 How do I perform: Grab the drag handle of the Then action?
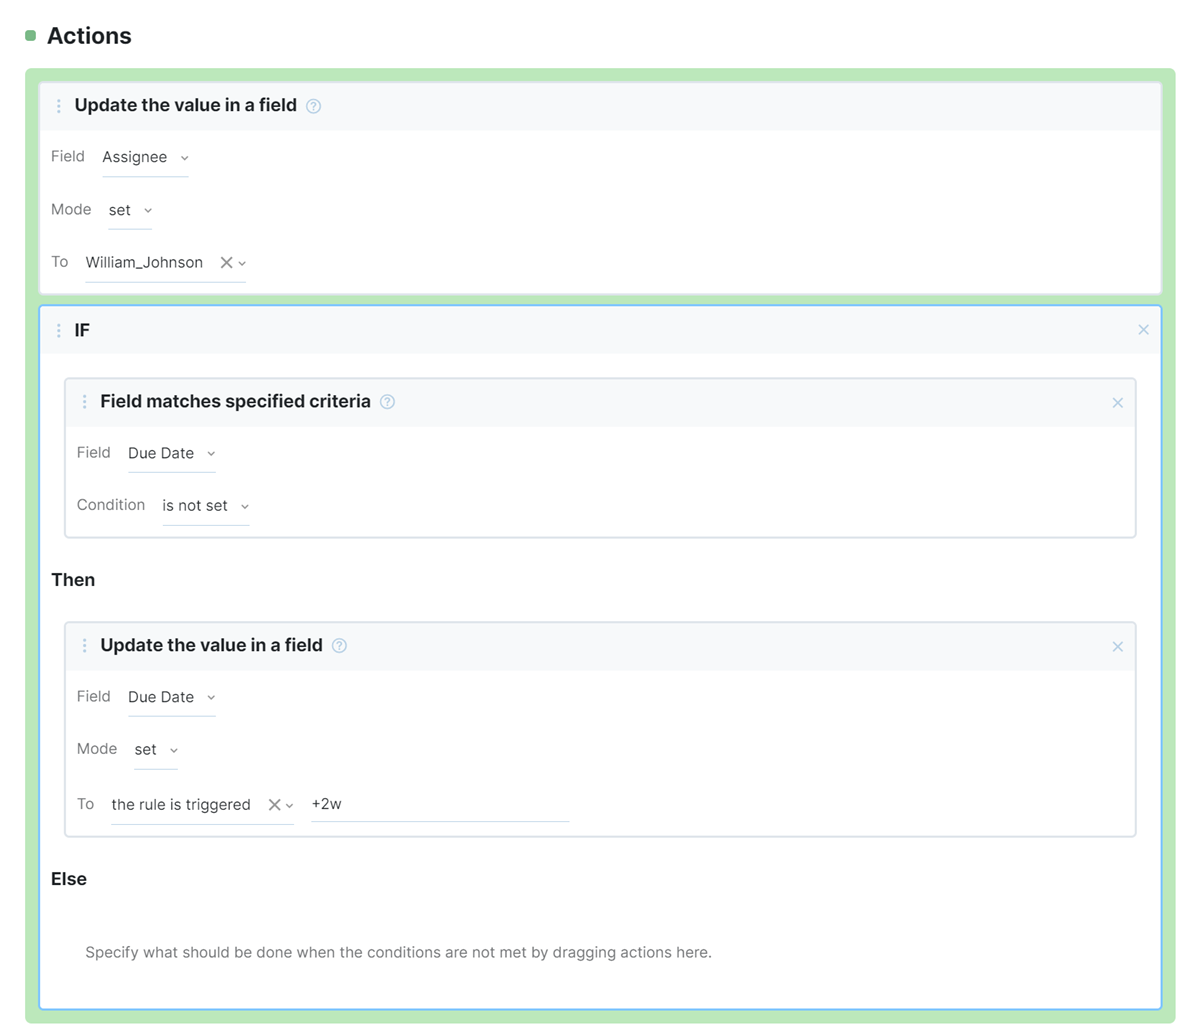(x=85, y=645)
